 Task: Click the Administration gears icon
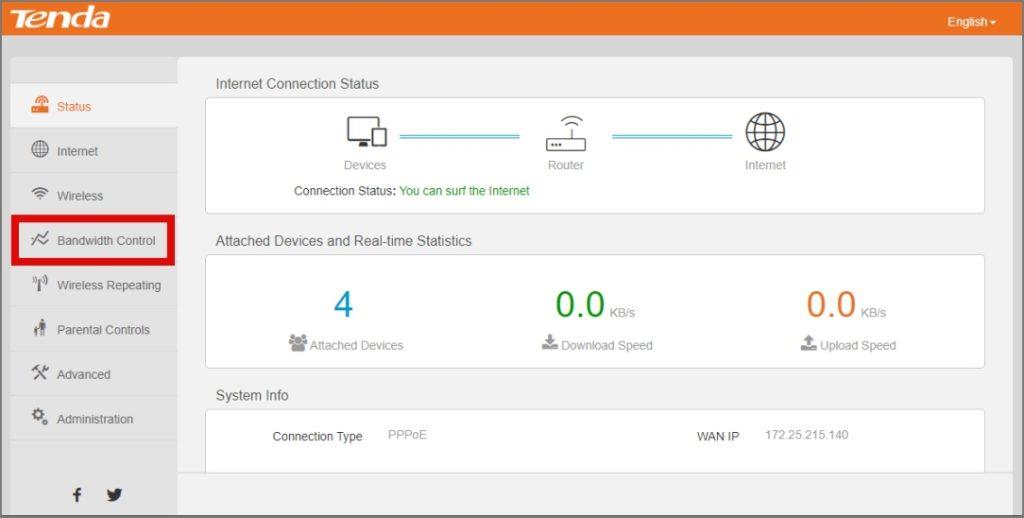coord(40,417)
